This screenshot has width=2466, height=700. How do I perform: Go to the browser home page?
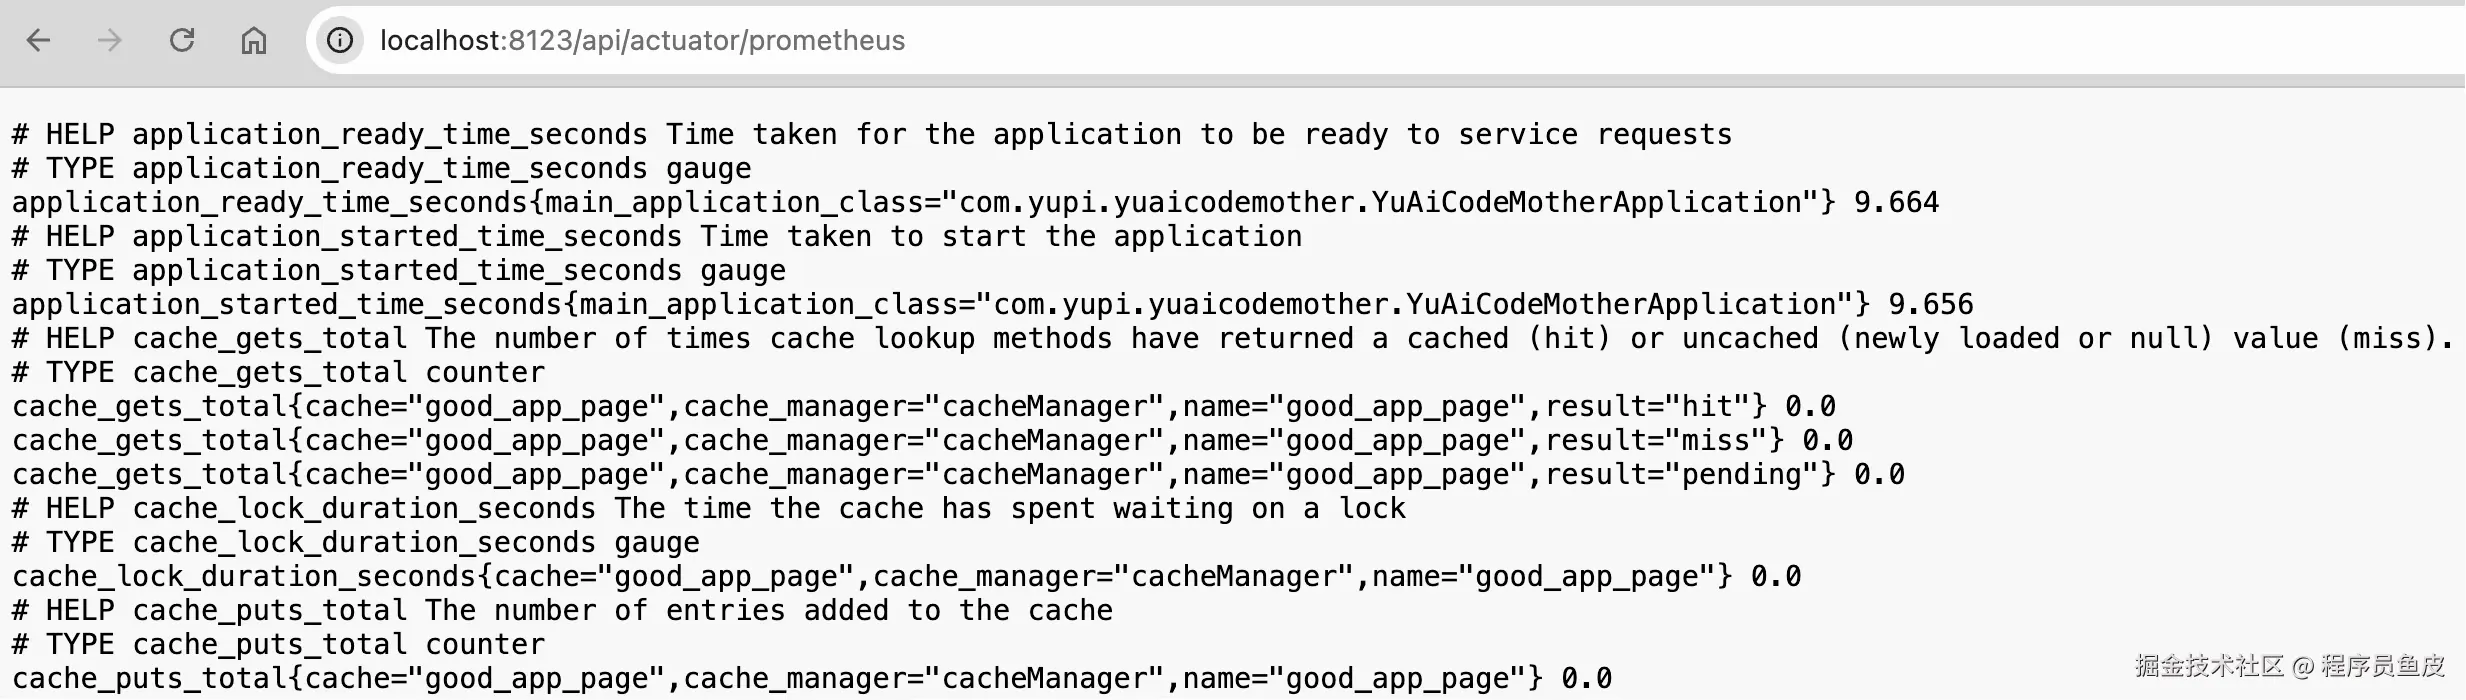(x=254, y=40)
